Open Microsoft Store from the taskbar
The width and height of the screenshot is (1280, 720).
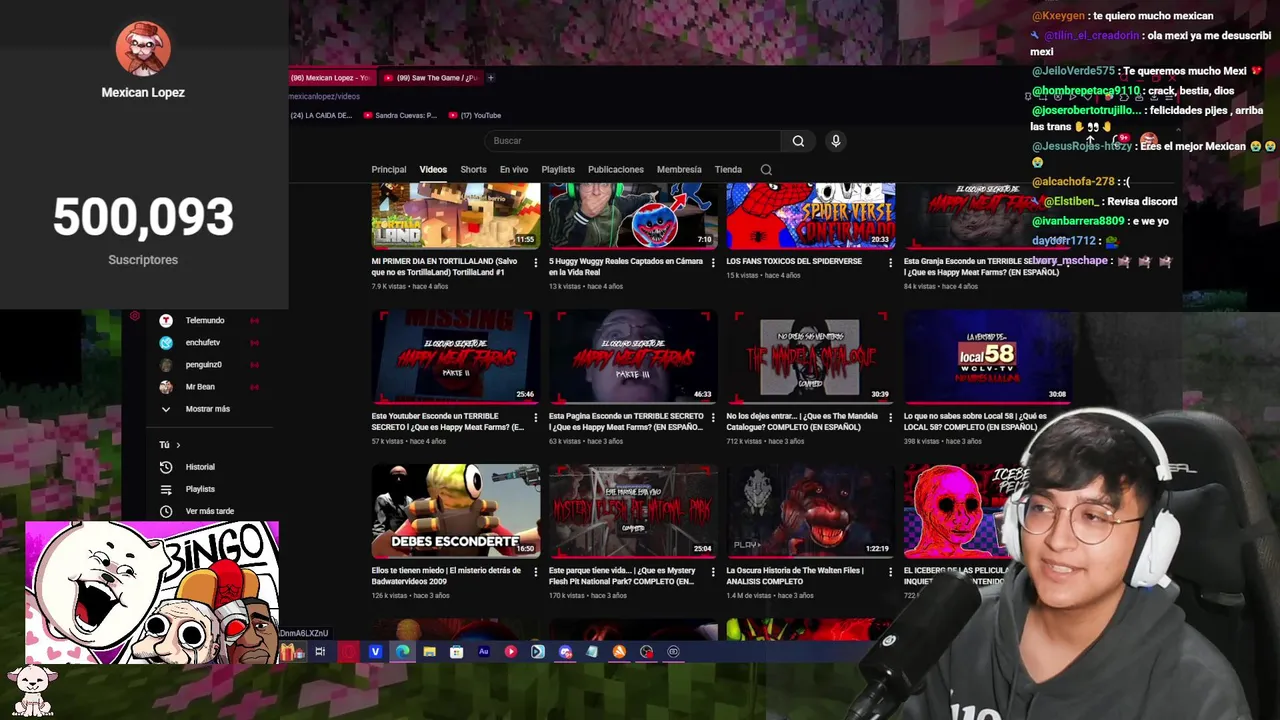pyautogui.click(x=456, y=652)
